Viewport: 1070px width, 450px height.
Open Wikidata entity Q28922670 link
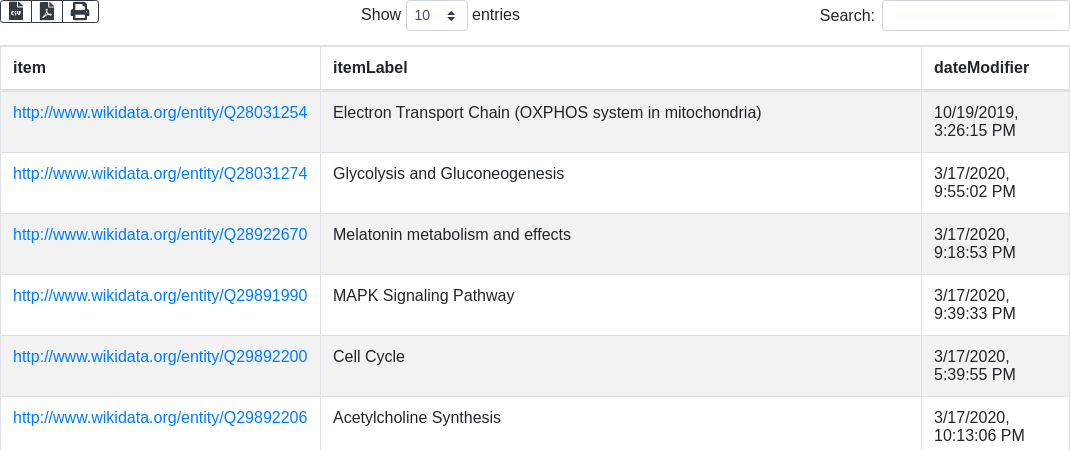click(160, 235)
